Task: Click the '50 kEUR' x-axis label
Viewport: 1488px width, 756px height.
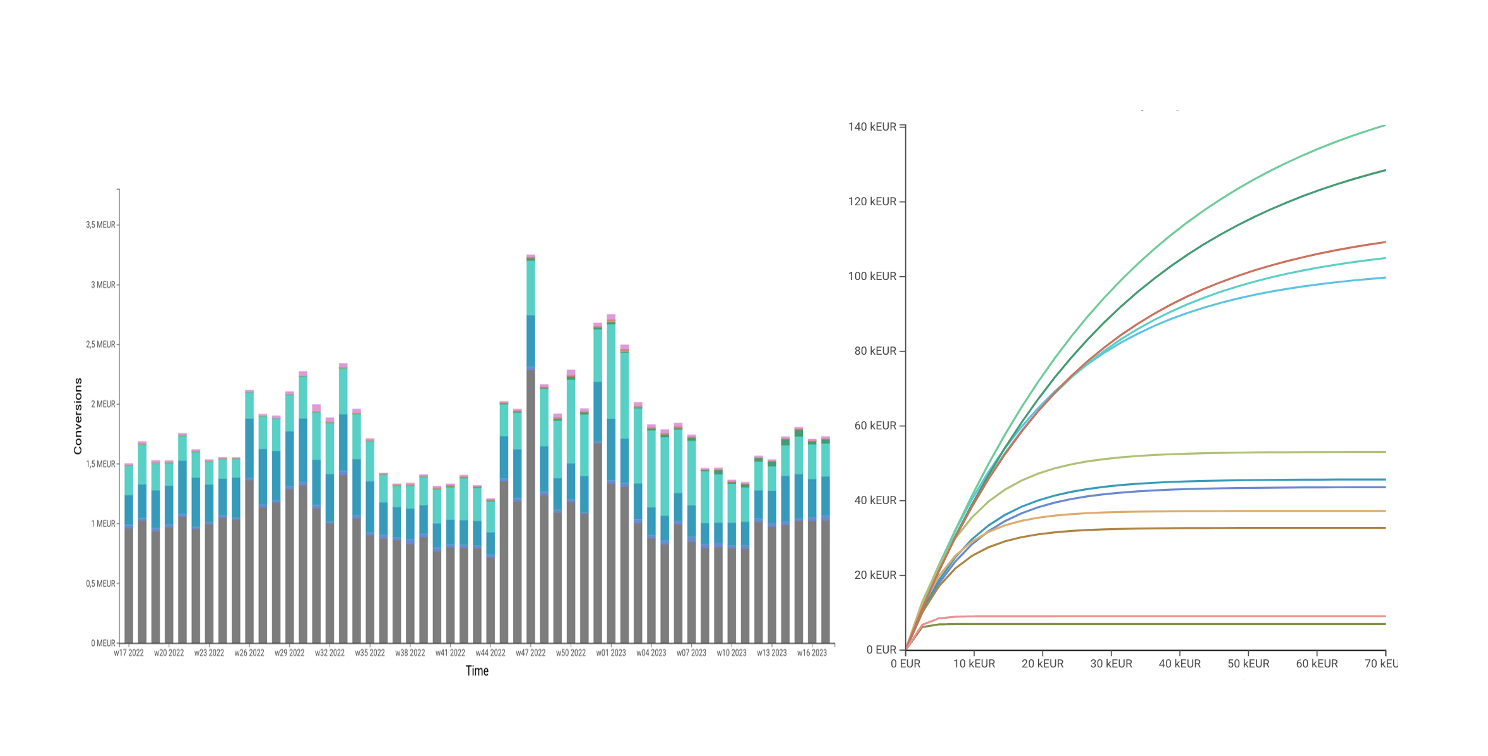Action: point(1248,664)
